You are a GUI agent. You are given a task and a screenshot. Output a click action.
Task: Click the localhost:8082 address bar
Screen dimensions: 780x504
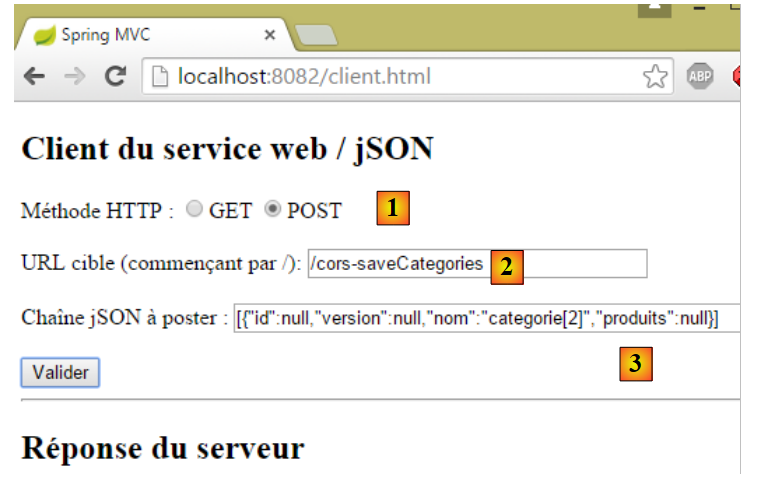click(x=400, y=77)
